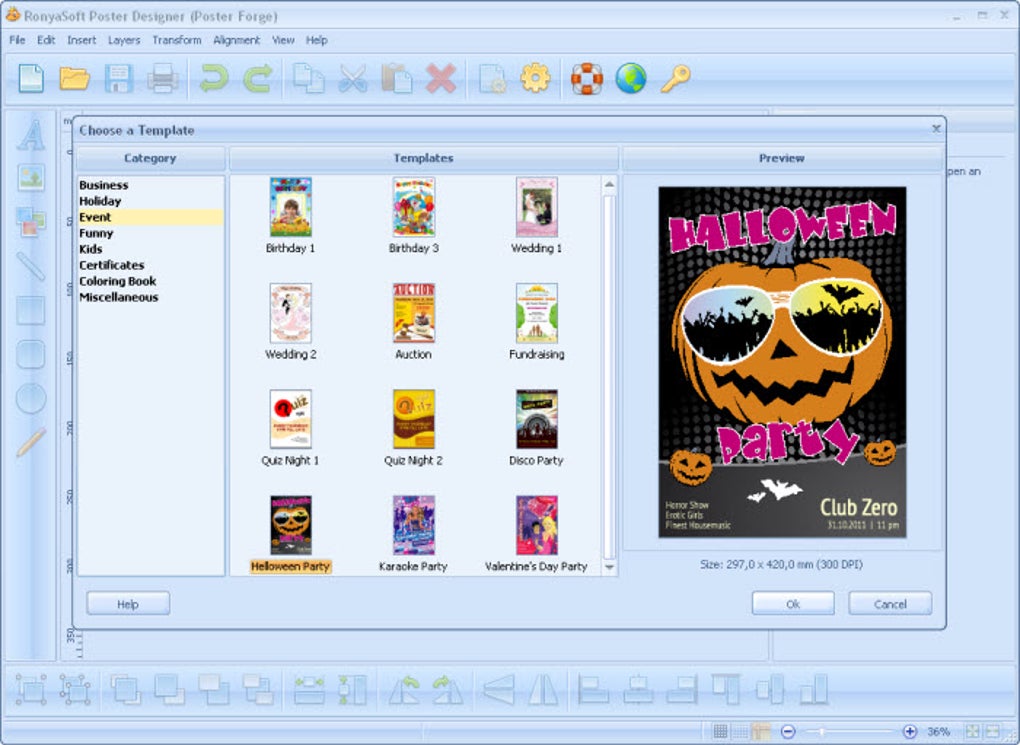Select the Rectangle shape tool
Image resolution: width=1020 pixels, height=745 pixels.
click(x=31, y=310)
